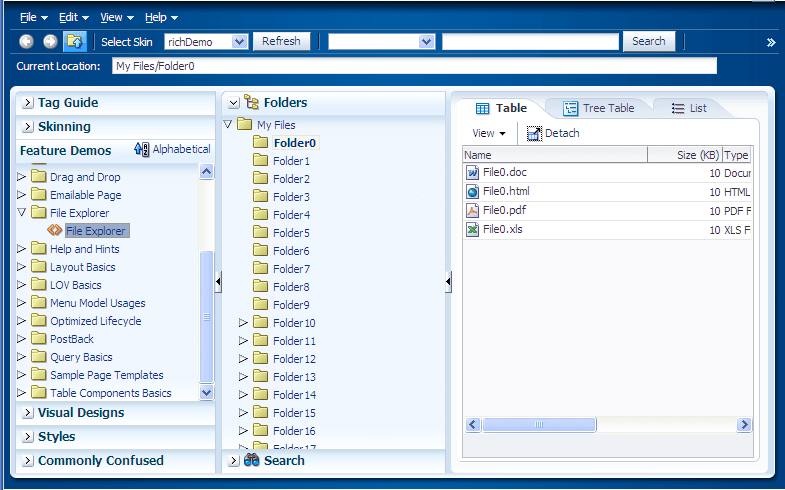Viewport: 785px width, 490px height.
Task: Click the table scroll right arrow
Action: pos(744,424)
